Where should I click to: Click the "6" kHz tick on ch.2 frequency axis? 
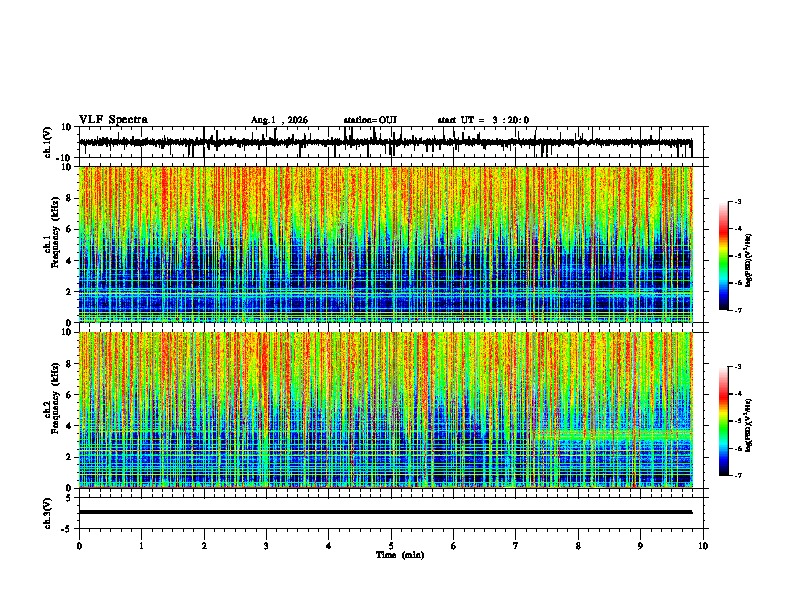coord(69,395)
